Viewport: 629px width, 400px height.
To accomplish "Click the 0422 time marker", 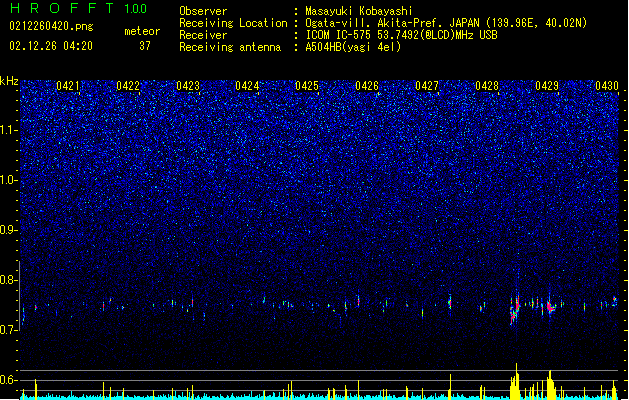I will 128,86.
